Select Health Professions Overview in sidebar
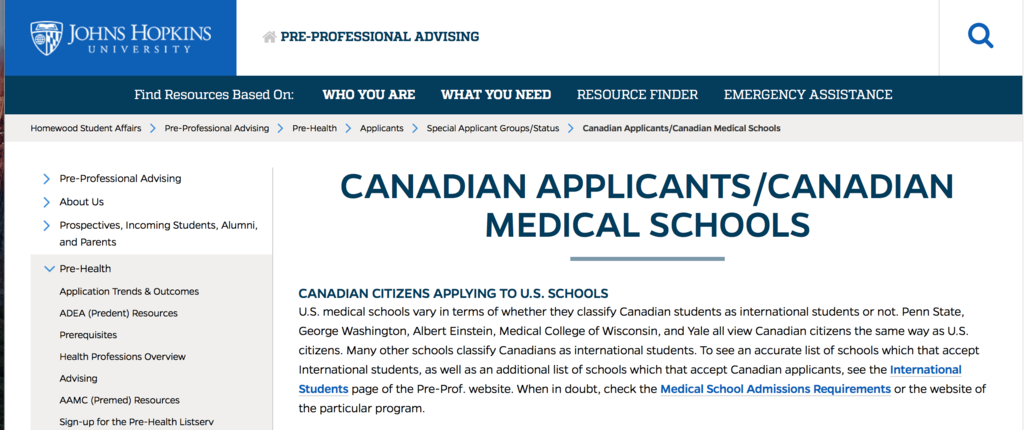 [x=122, y=356]
